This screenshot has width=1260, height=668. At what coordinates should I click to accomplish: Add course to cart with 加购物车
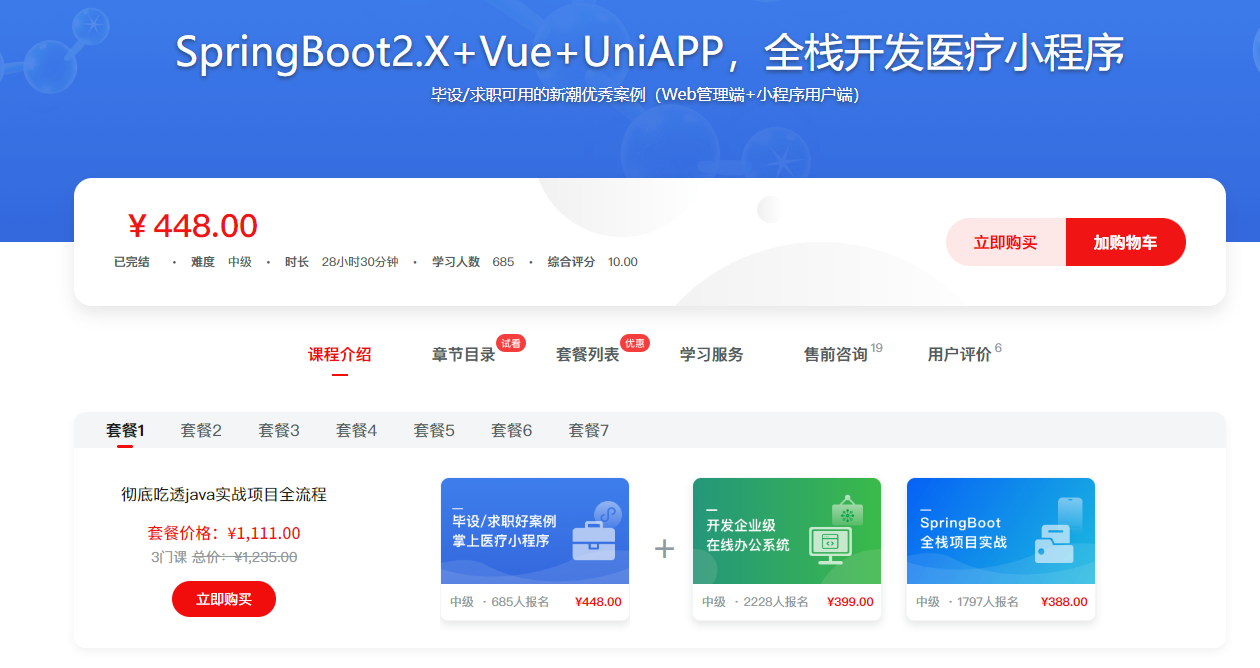1126,242
